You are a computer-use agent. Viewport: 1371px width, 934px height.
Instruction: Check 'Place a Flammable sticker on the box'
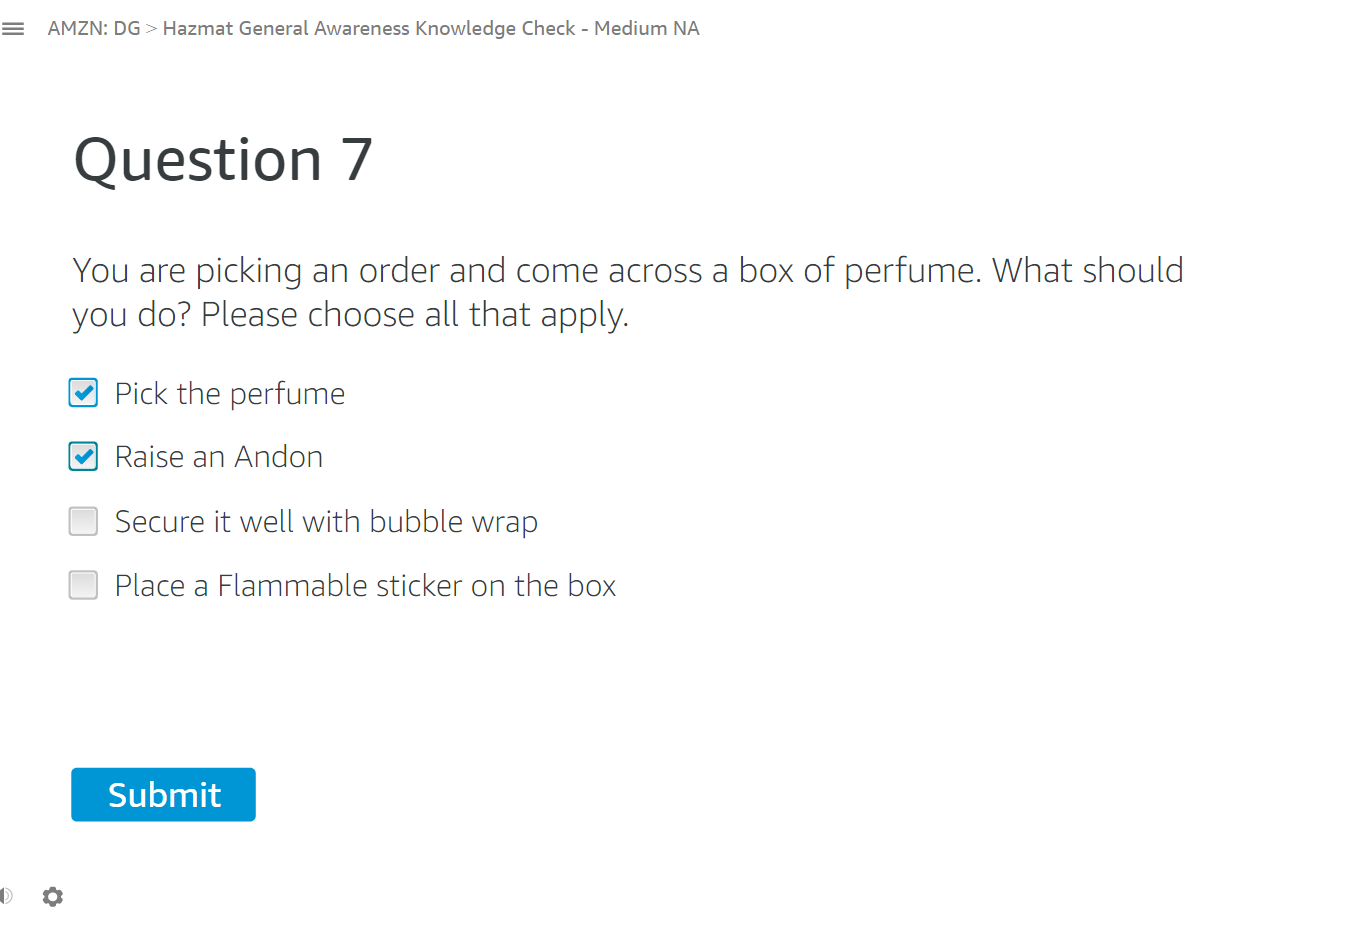tap(83, 585)
